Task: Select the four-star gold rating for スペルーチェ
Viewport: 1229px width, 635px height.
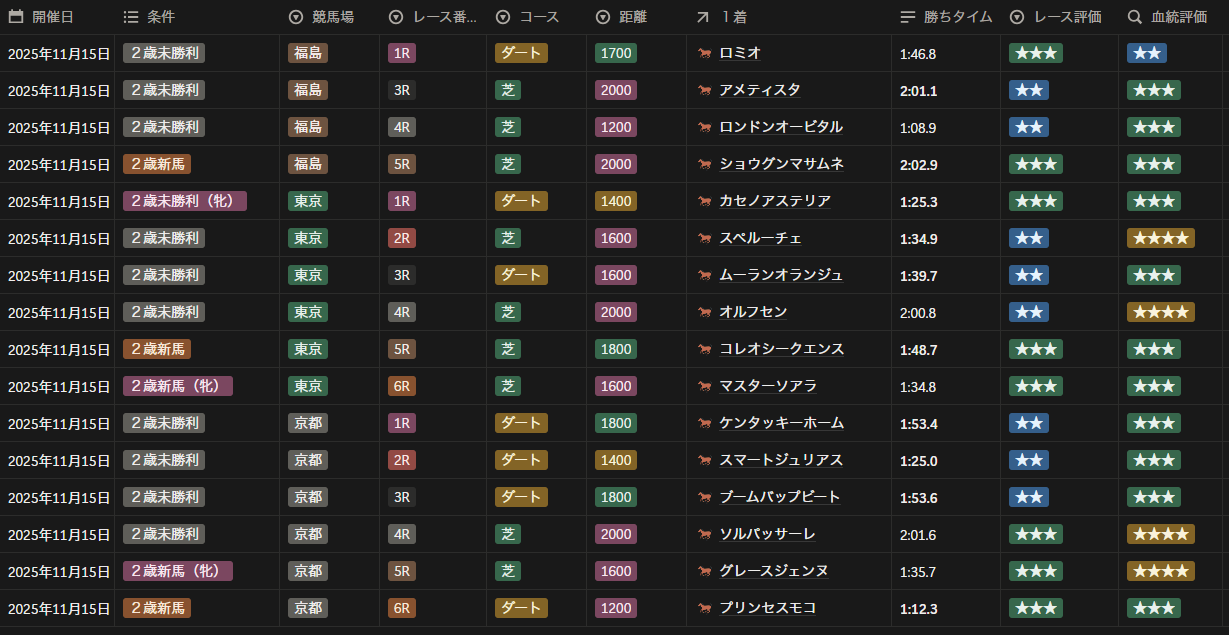Action: point(1160,238)
